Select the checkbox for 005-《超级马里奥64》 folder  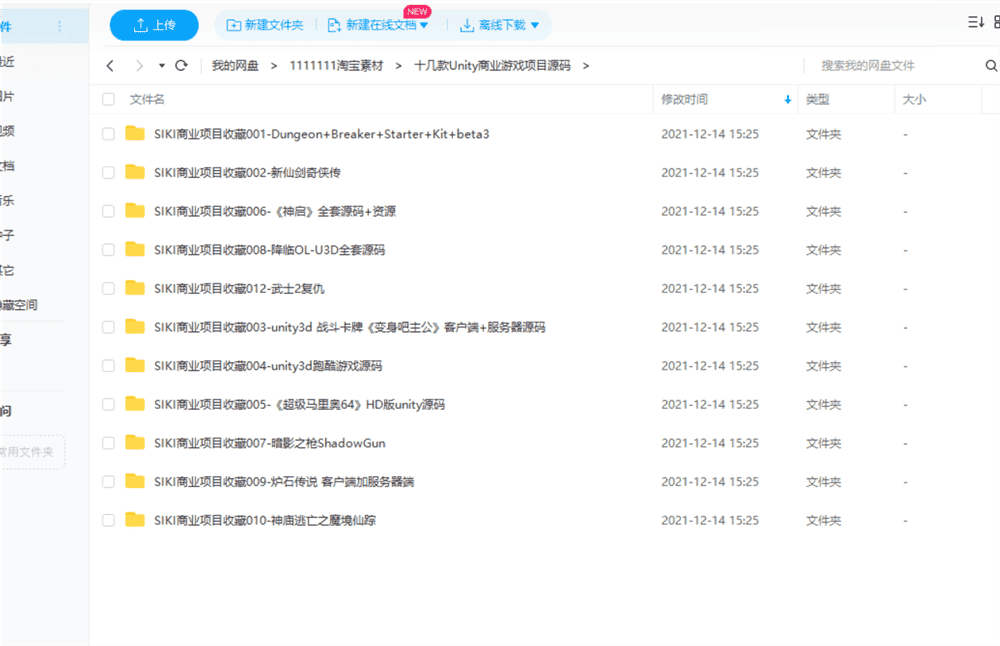point(108,404)
